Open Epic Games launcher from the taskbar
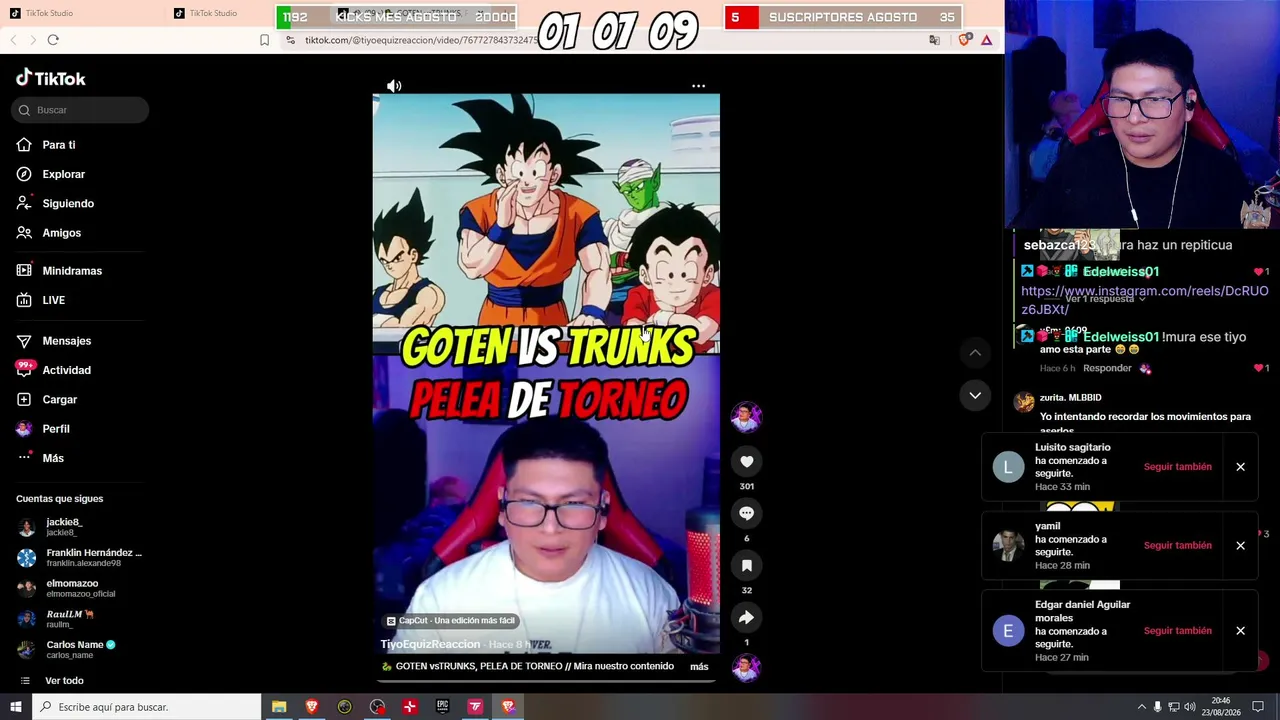1280x720 pixels. click(442, 707)
